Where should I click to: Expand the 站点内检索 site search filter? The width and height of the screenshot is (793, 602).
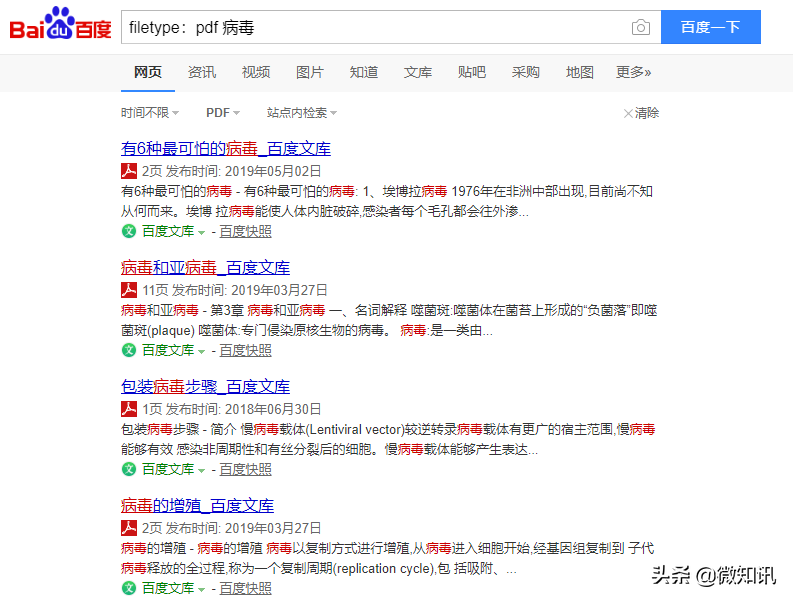pos(302,112)
